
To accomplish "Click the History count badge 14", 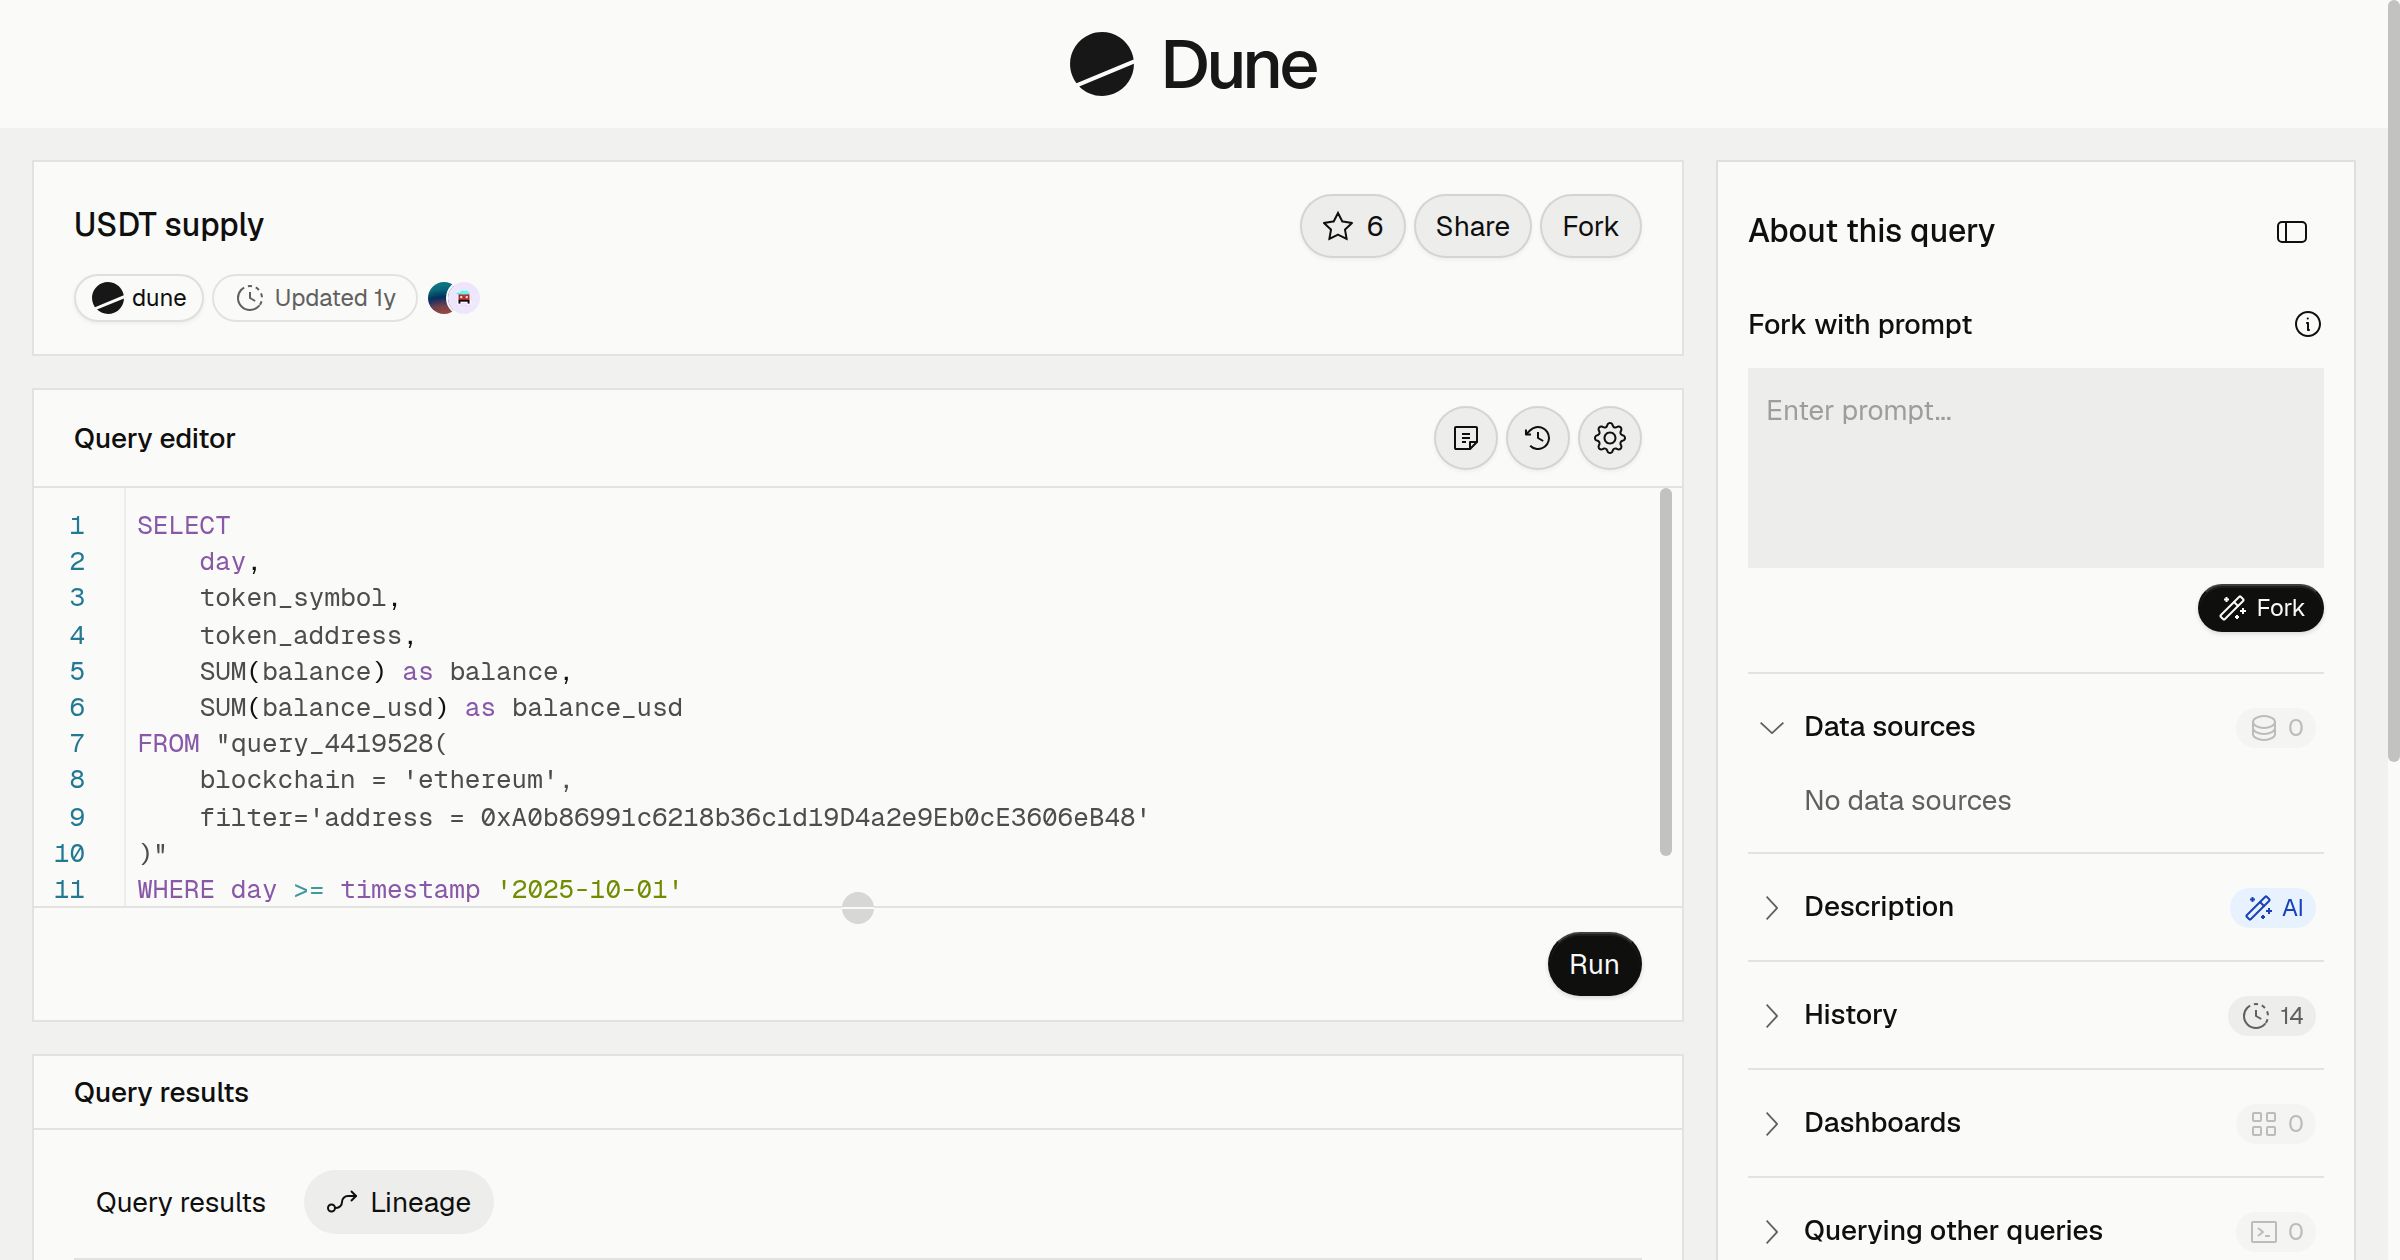I will click(2272, 1016).
